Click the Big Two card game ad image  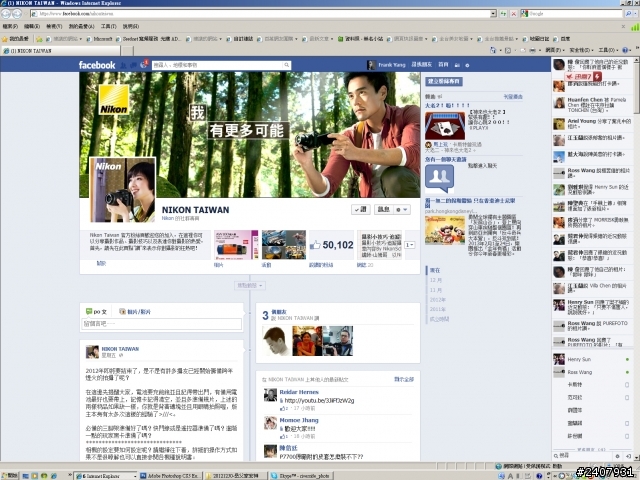pyautogui.click(x=445, y=126)
